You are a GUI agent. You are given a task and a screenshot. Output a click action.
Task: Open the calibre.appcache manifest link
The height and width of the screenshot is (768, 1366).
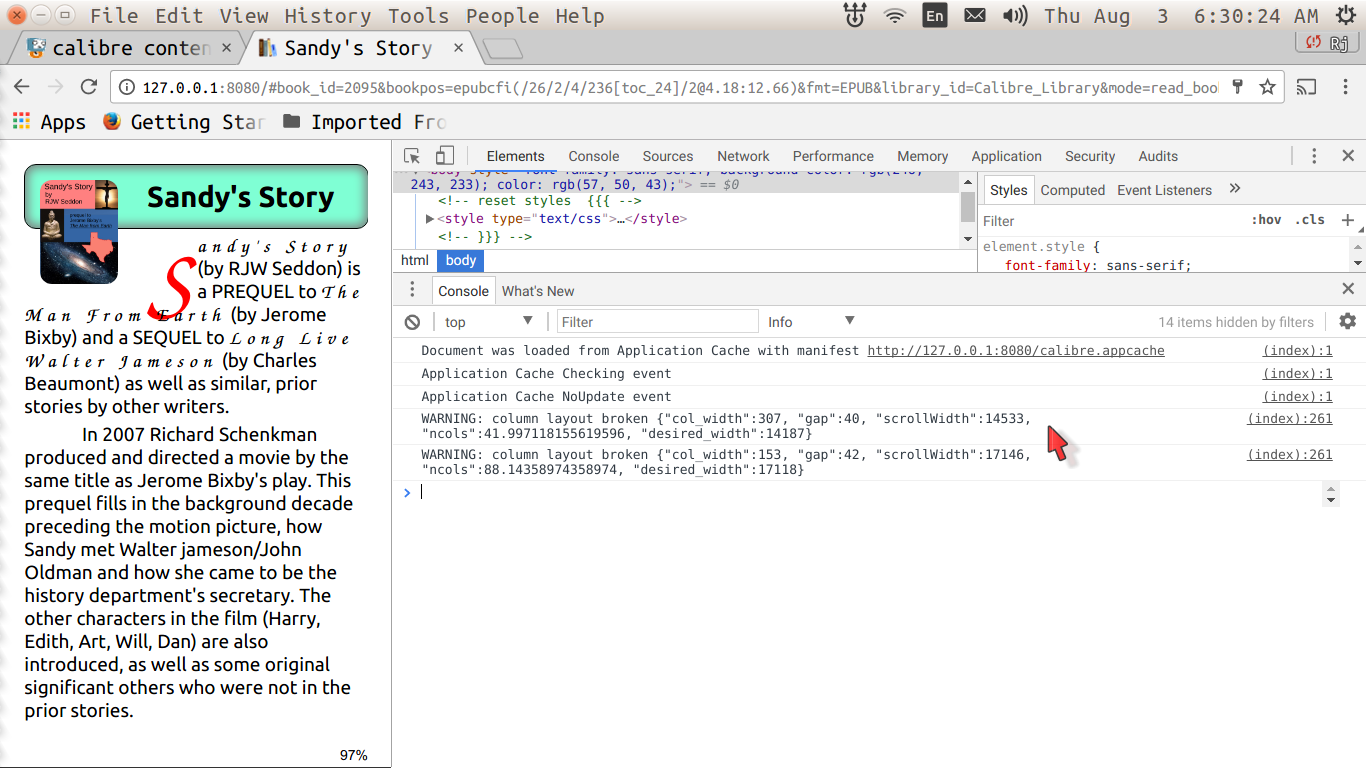(1015, 350)
